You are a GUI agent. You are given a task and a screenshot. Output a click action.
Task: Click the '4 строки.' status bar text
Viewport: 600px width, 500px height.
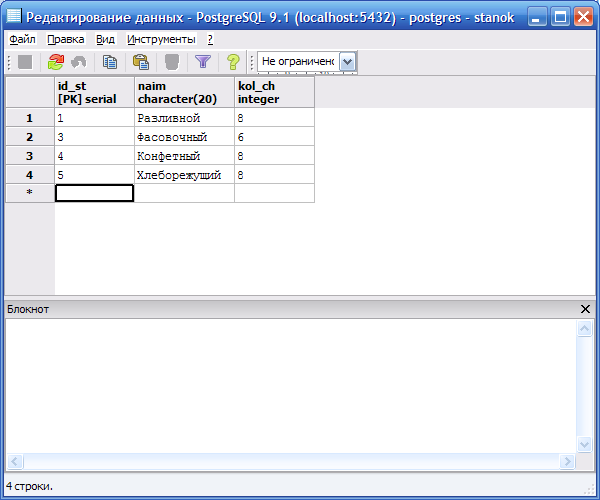pos(29,486)
